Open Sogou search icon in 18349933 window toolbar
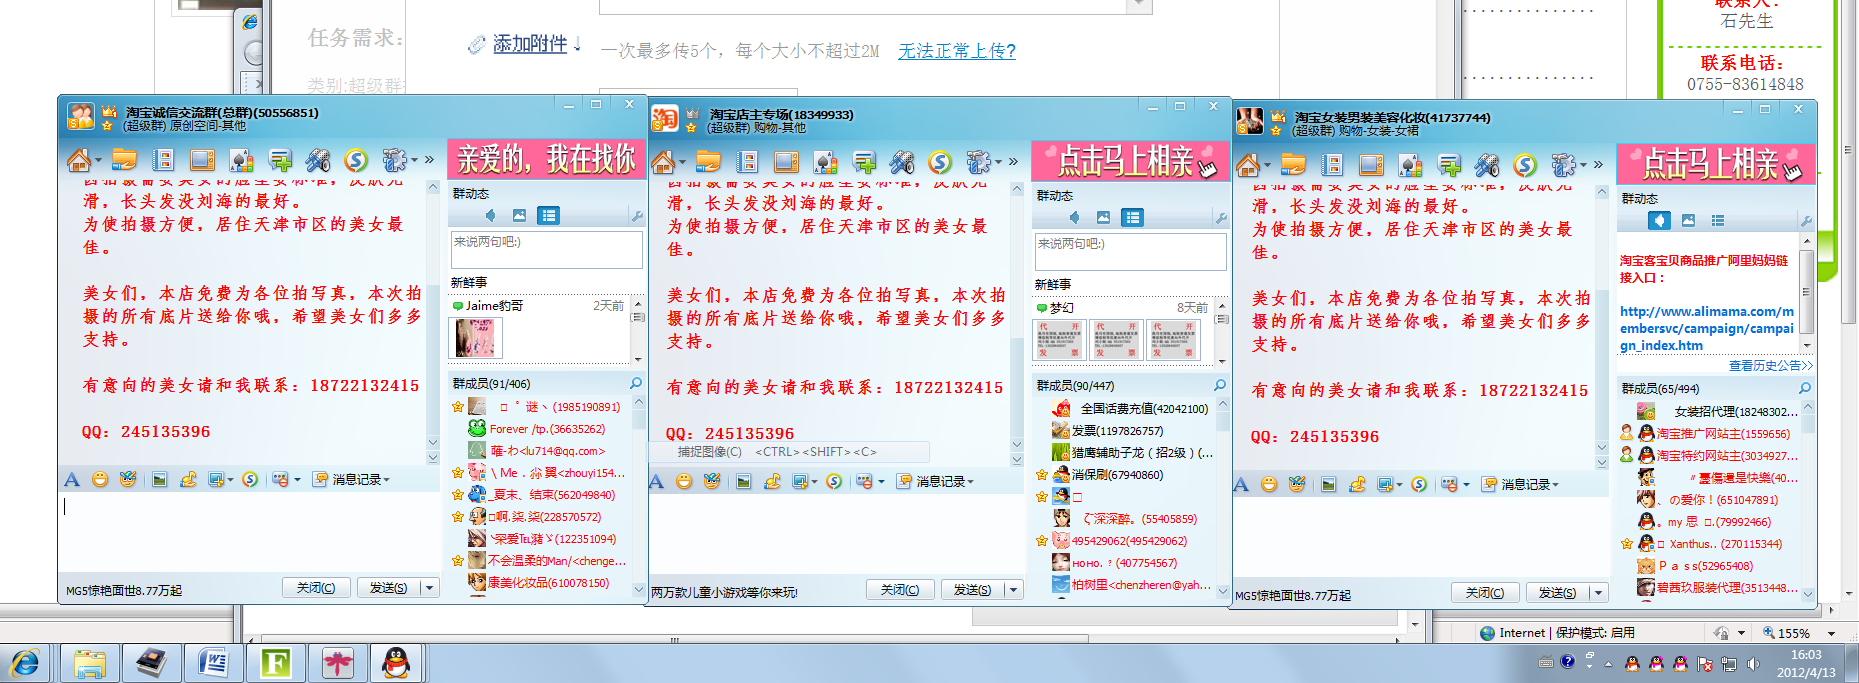Image resolution: width=1859 pixels, height=683 pixels. point(940,162)
